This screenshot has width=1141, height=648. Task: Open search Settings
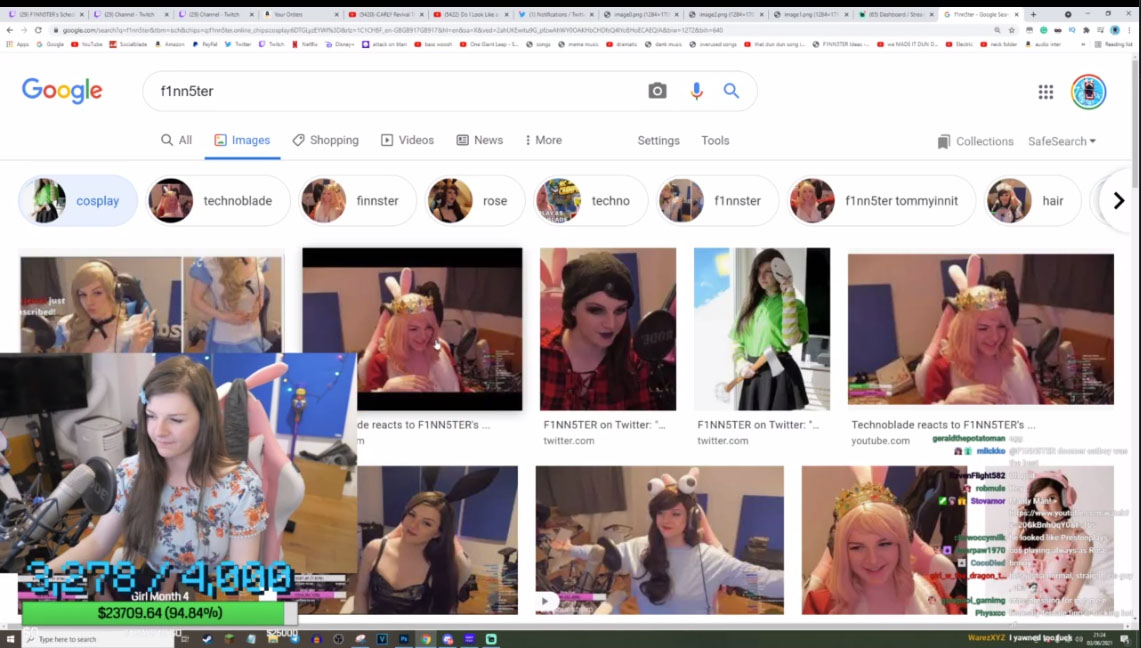pos(659,140)
